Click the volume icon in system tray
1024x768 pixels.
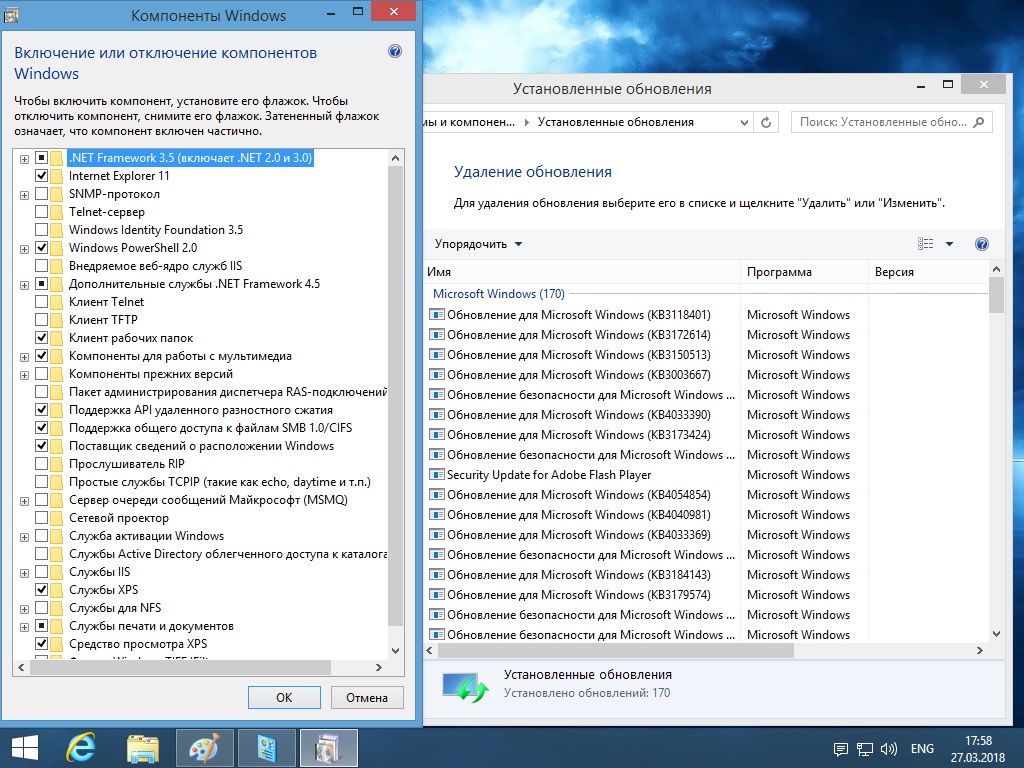889,749
